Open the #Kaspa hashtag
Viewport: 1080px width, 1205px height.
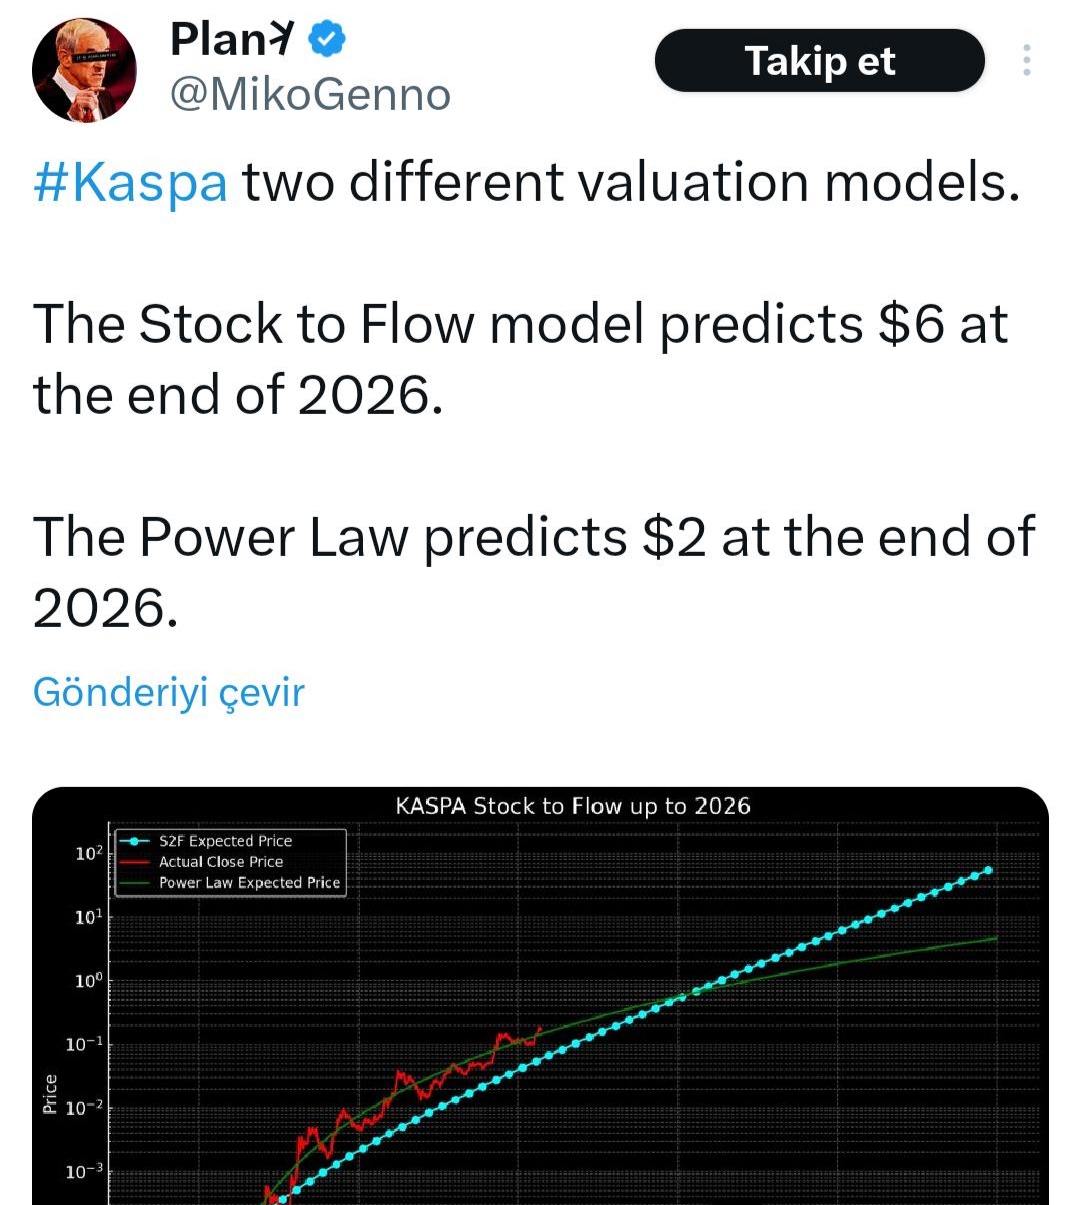[x=130, y=183]
